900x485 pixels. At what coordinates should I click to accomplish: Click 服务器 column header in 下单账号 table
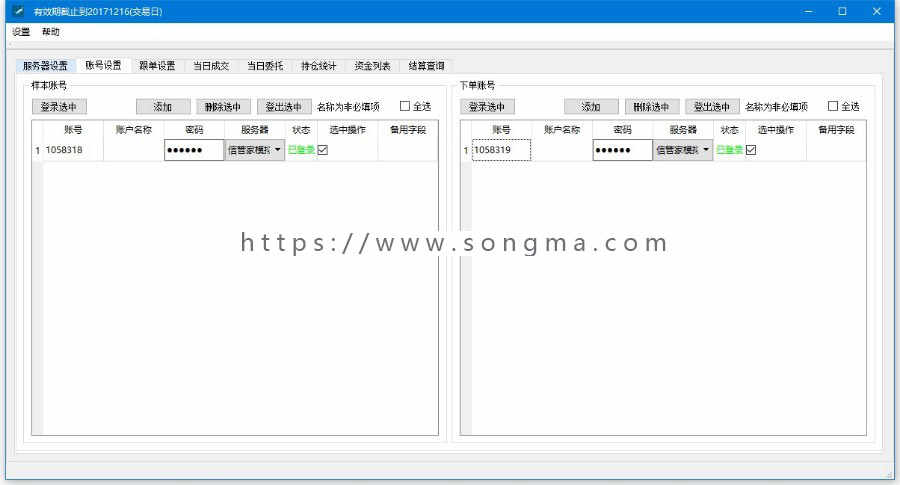(683, 130)
